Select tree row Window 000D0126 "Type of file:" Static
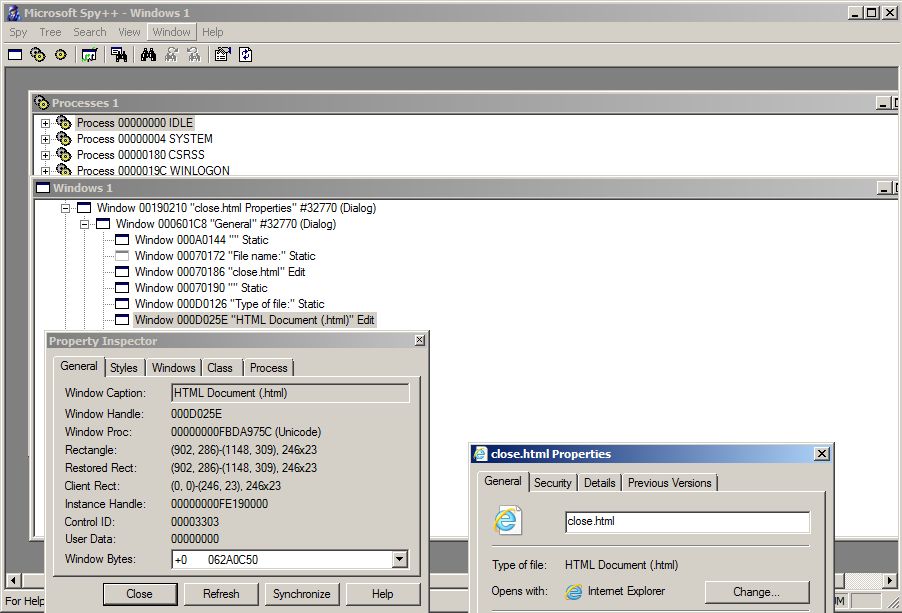 230,304
